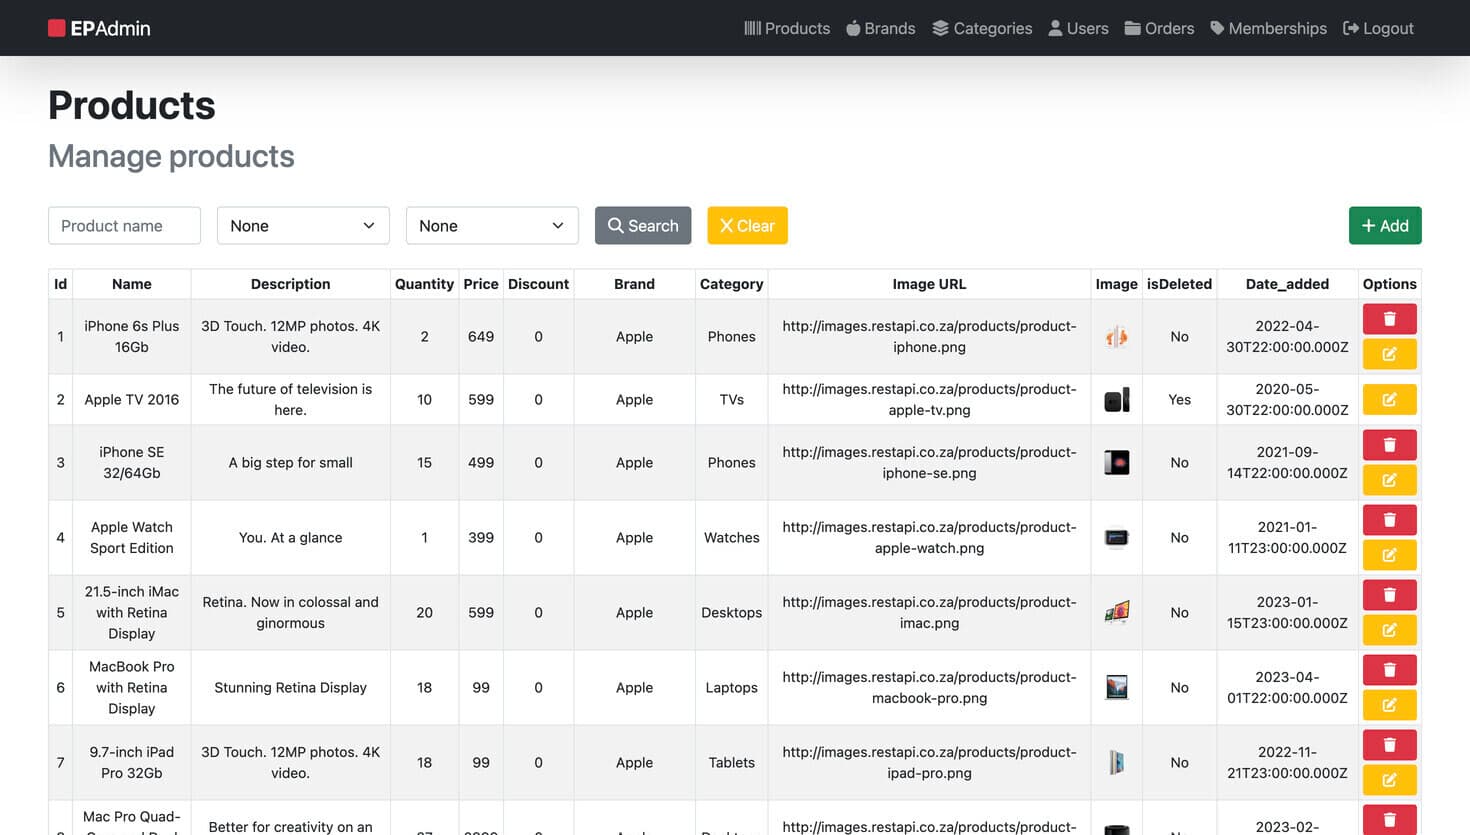Delete the iPhone 6s Plus 16Gb product

(x=1389, y=319)
